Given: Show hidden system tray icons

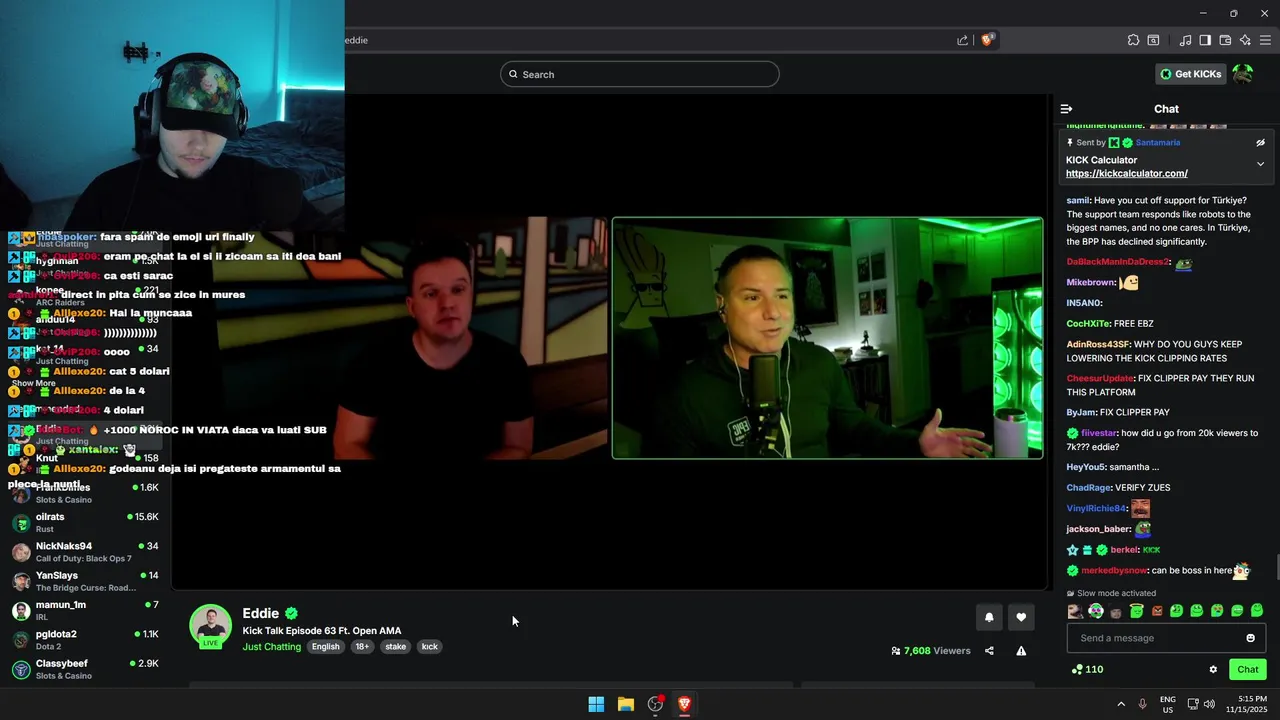Looking at the screenshot, I should point(1121,704).
